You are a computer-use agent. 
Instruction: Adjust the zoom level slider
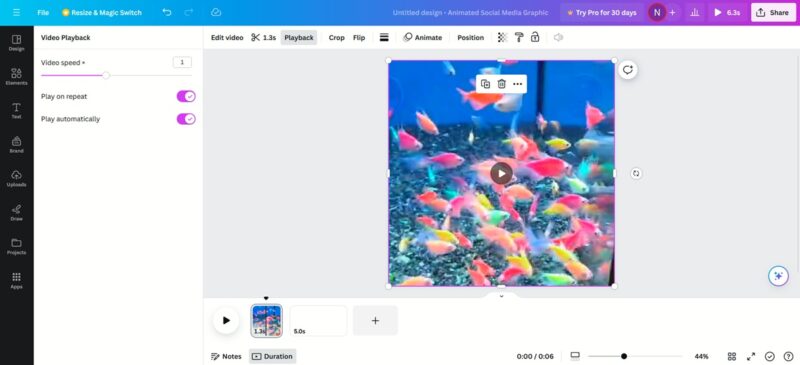click(623, 356)
